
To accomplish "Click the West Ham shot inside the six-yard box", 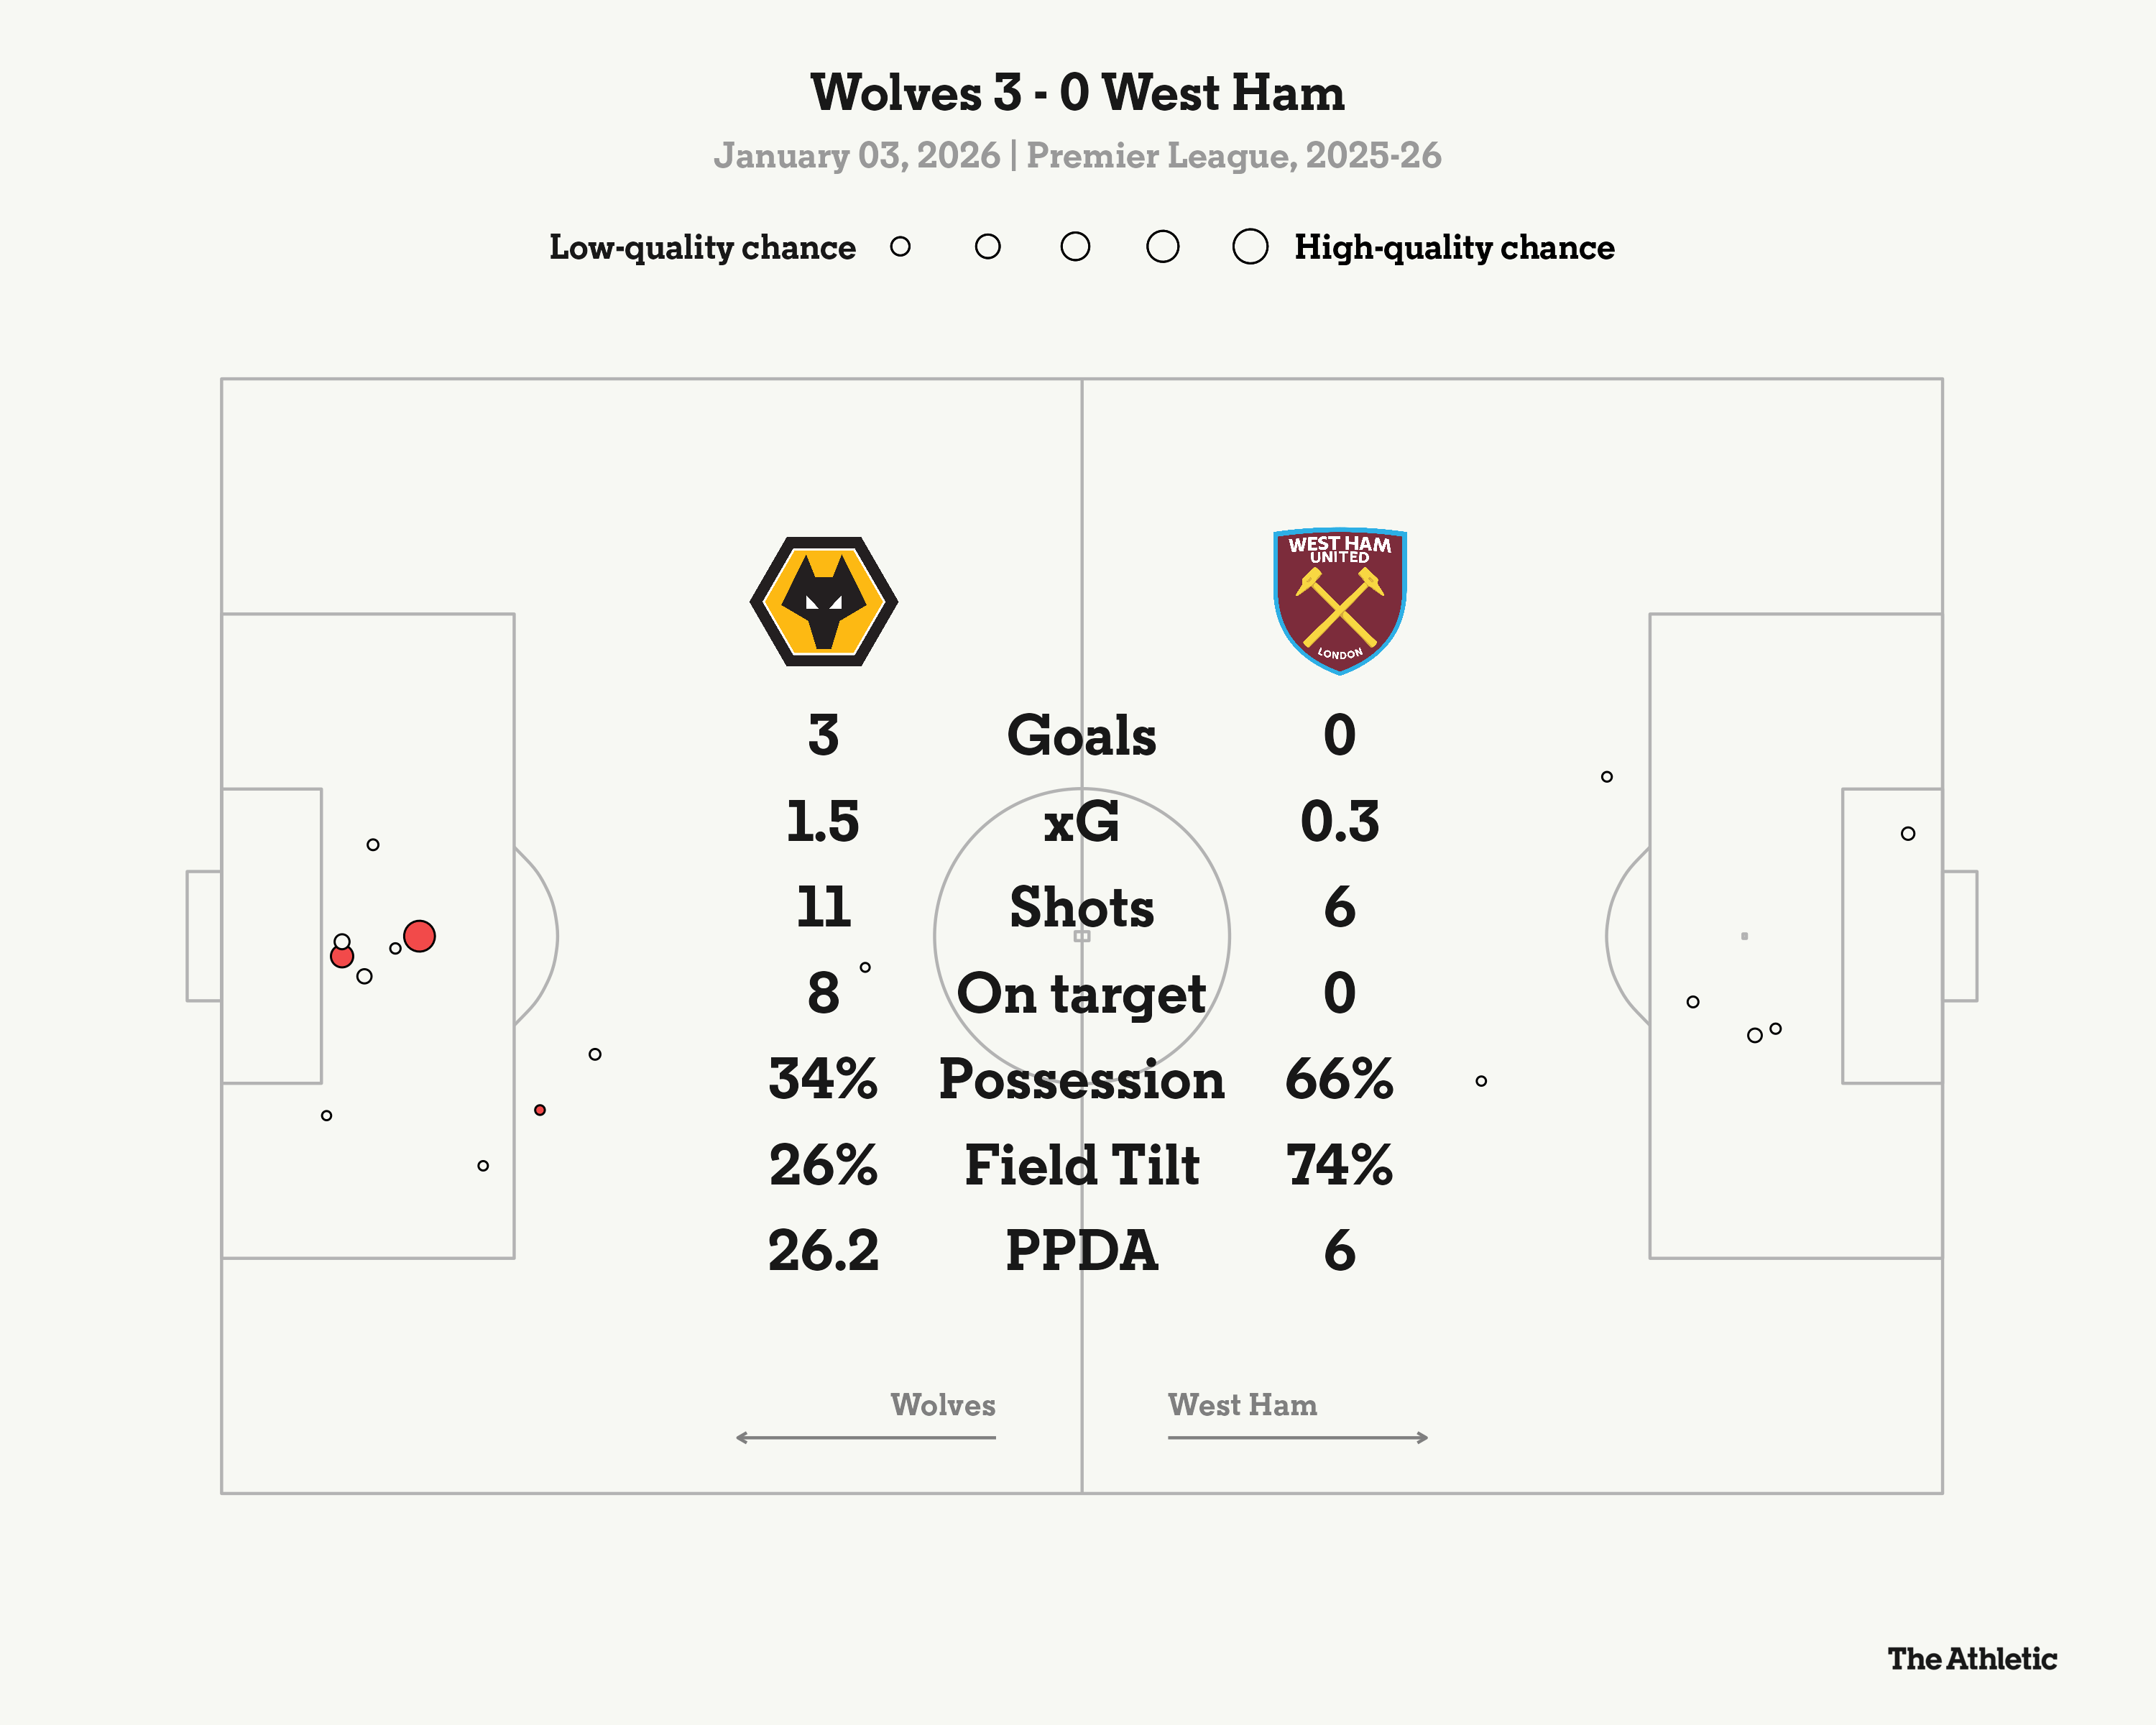I will [1908, 834].
